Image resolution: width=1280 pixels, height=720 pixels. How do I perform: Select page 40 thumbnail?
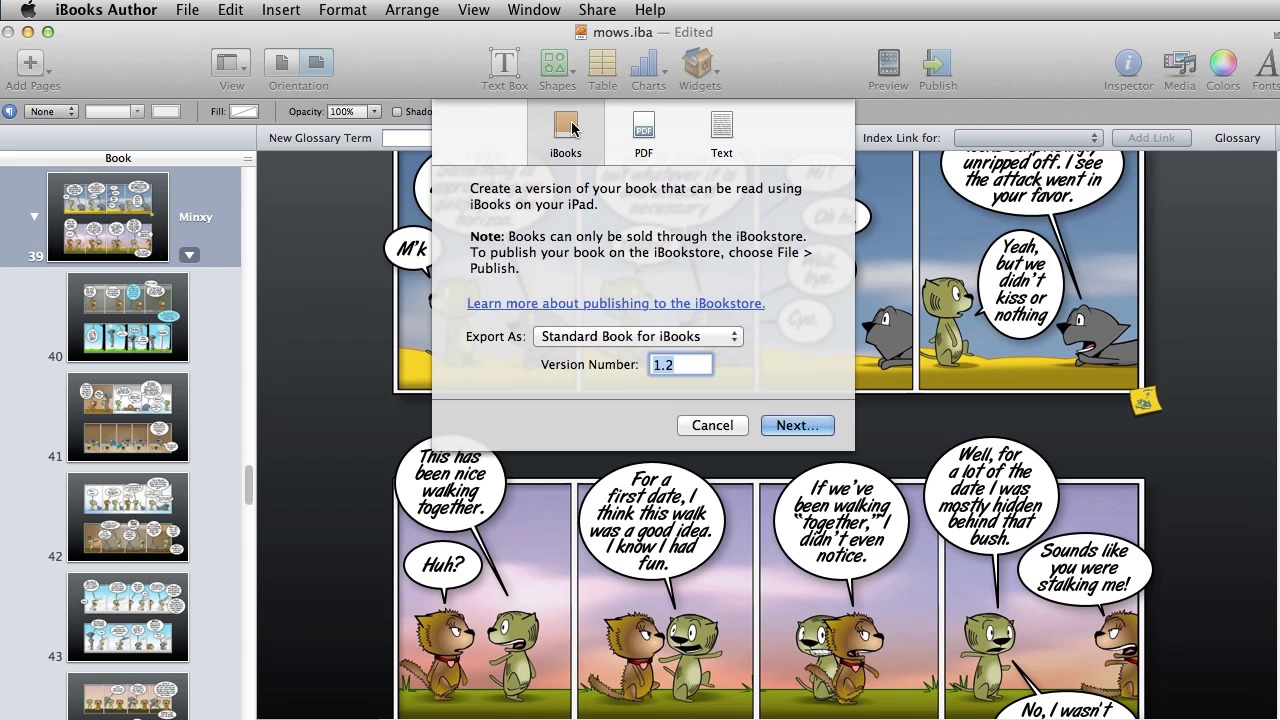coord(127,317)
